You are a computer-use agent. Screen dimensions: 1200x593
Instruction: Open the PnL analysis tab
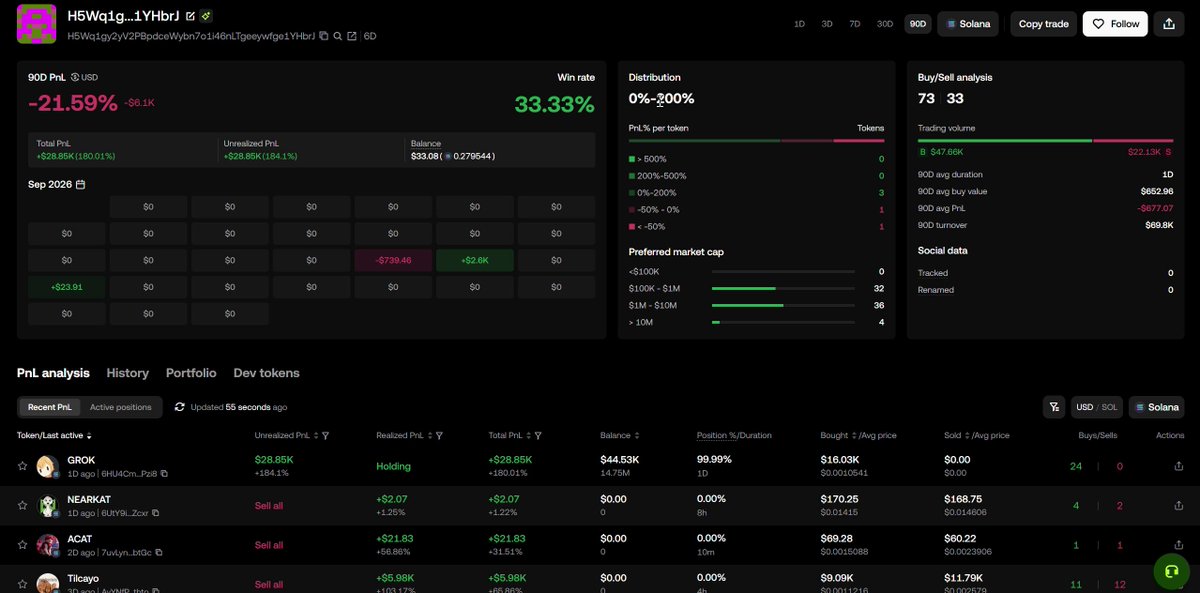tap(53, 373)
